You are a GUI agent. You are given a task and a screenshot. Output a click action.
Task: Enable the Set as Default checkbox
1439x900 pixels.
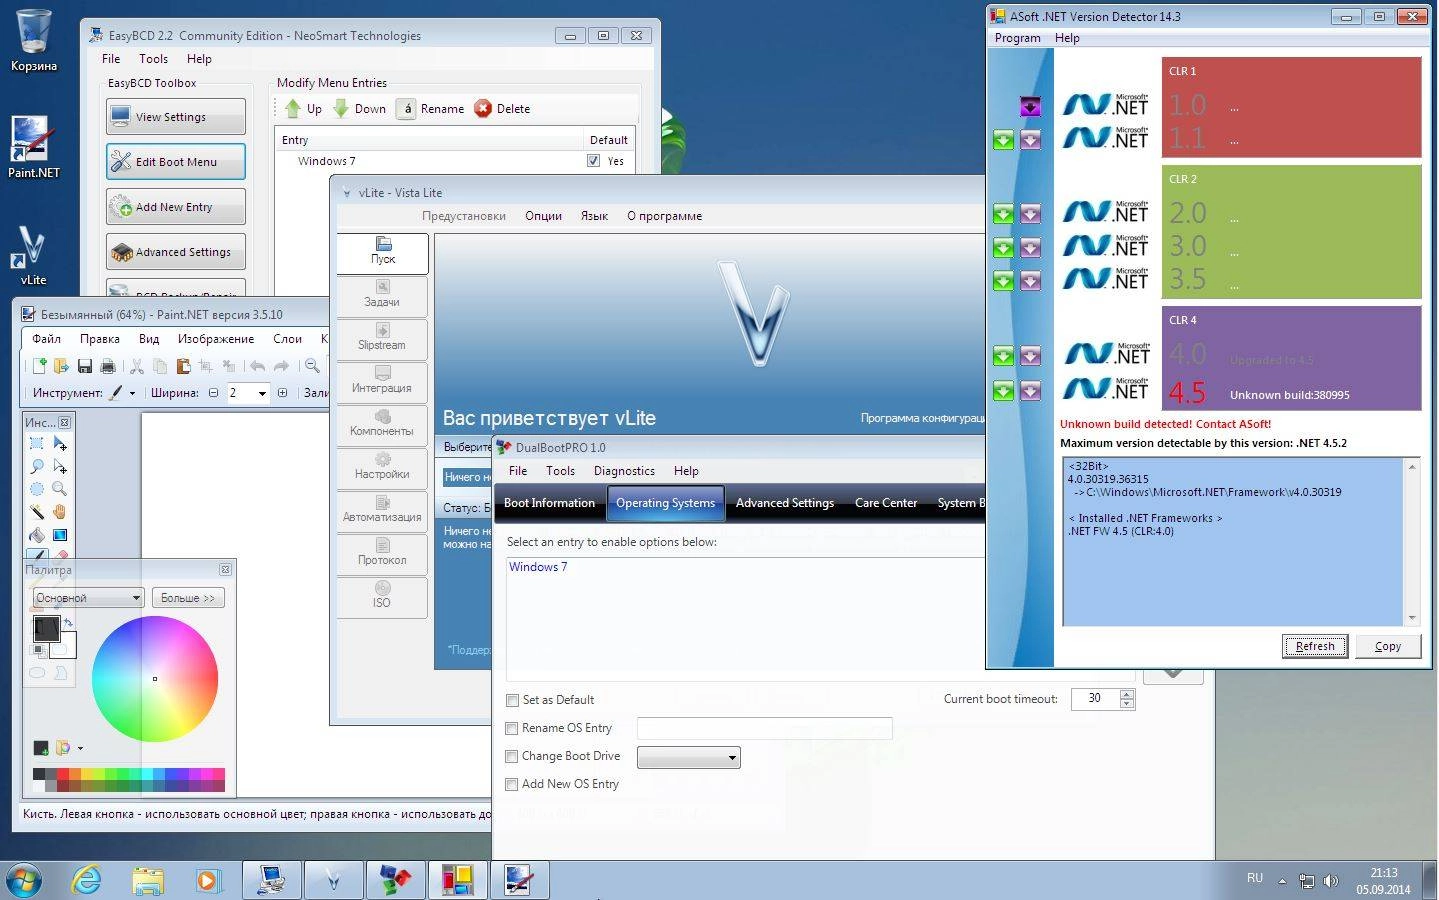click(x=512, y=700)
